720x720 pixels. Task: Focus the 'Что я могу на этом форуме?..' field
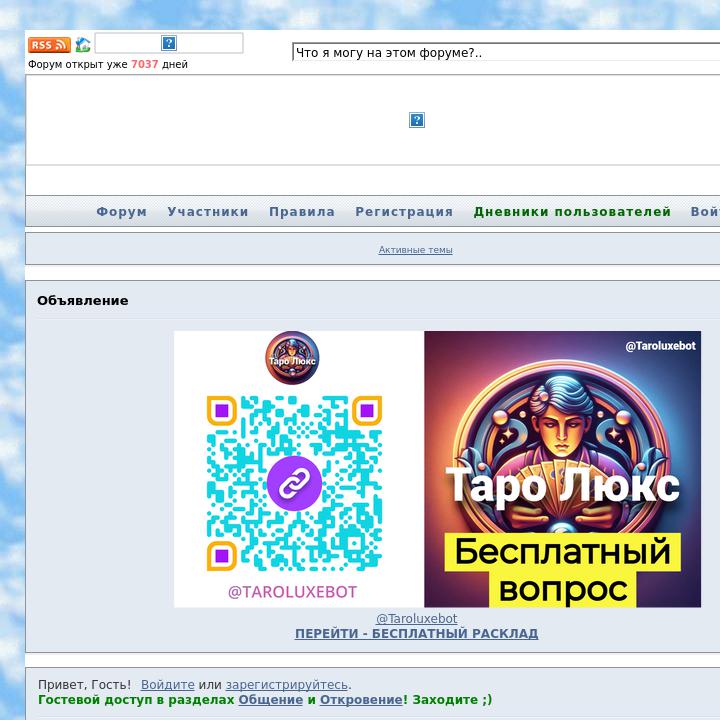pos(506,52)
